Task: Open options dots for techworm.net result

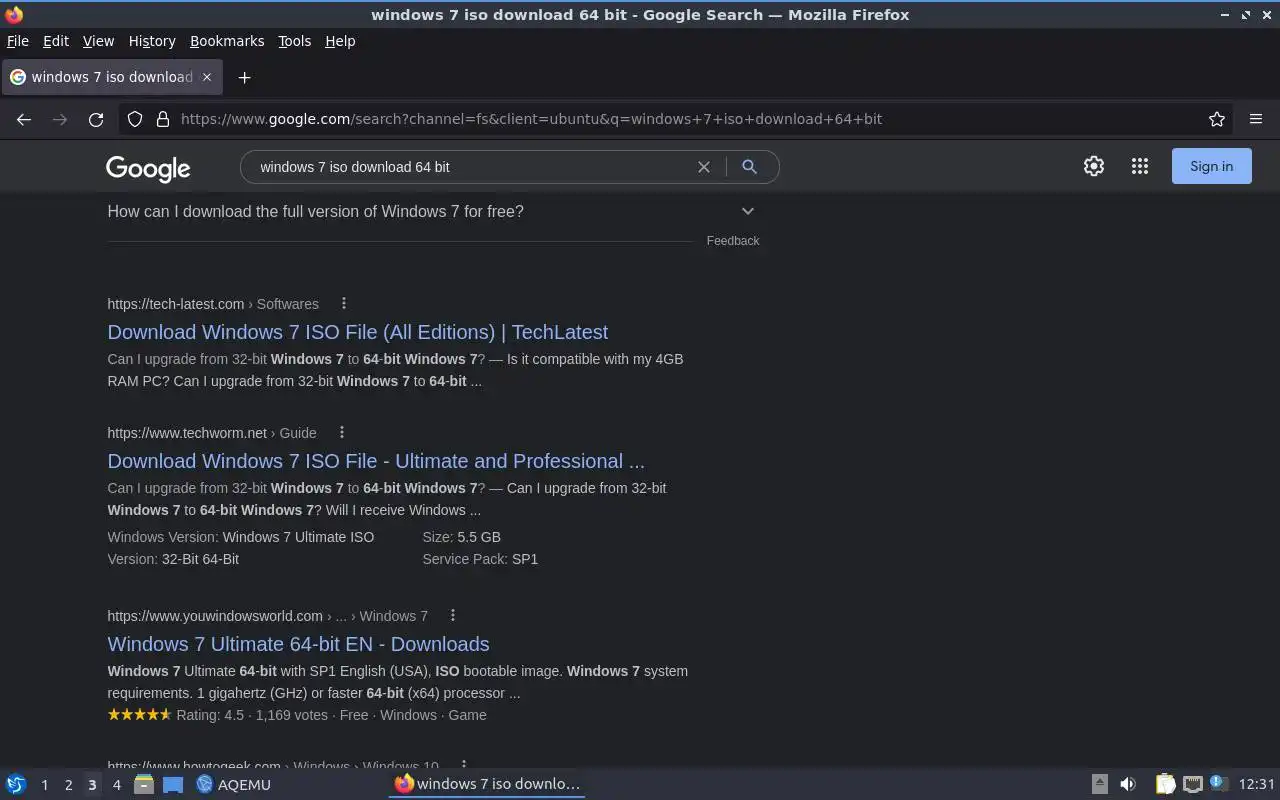Action: [342, 433]
